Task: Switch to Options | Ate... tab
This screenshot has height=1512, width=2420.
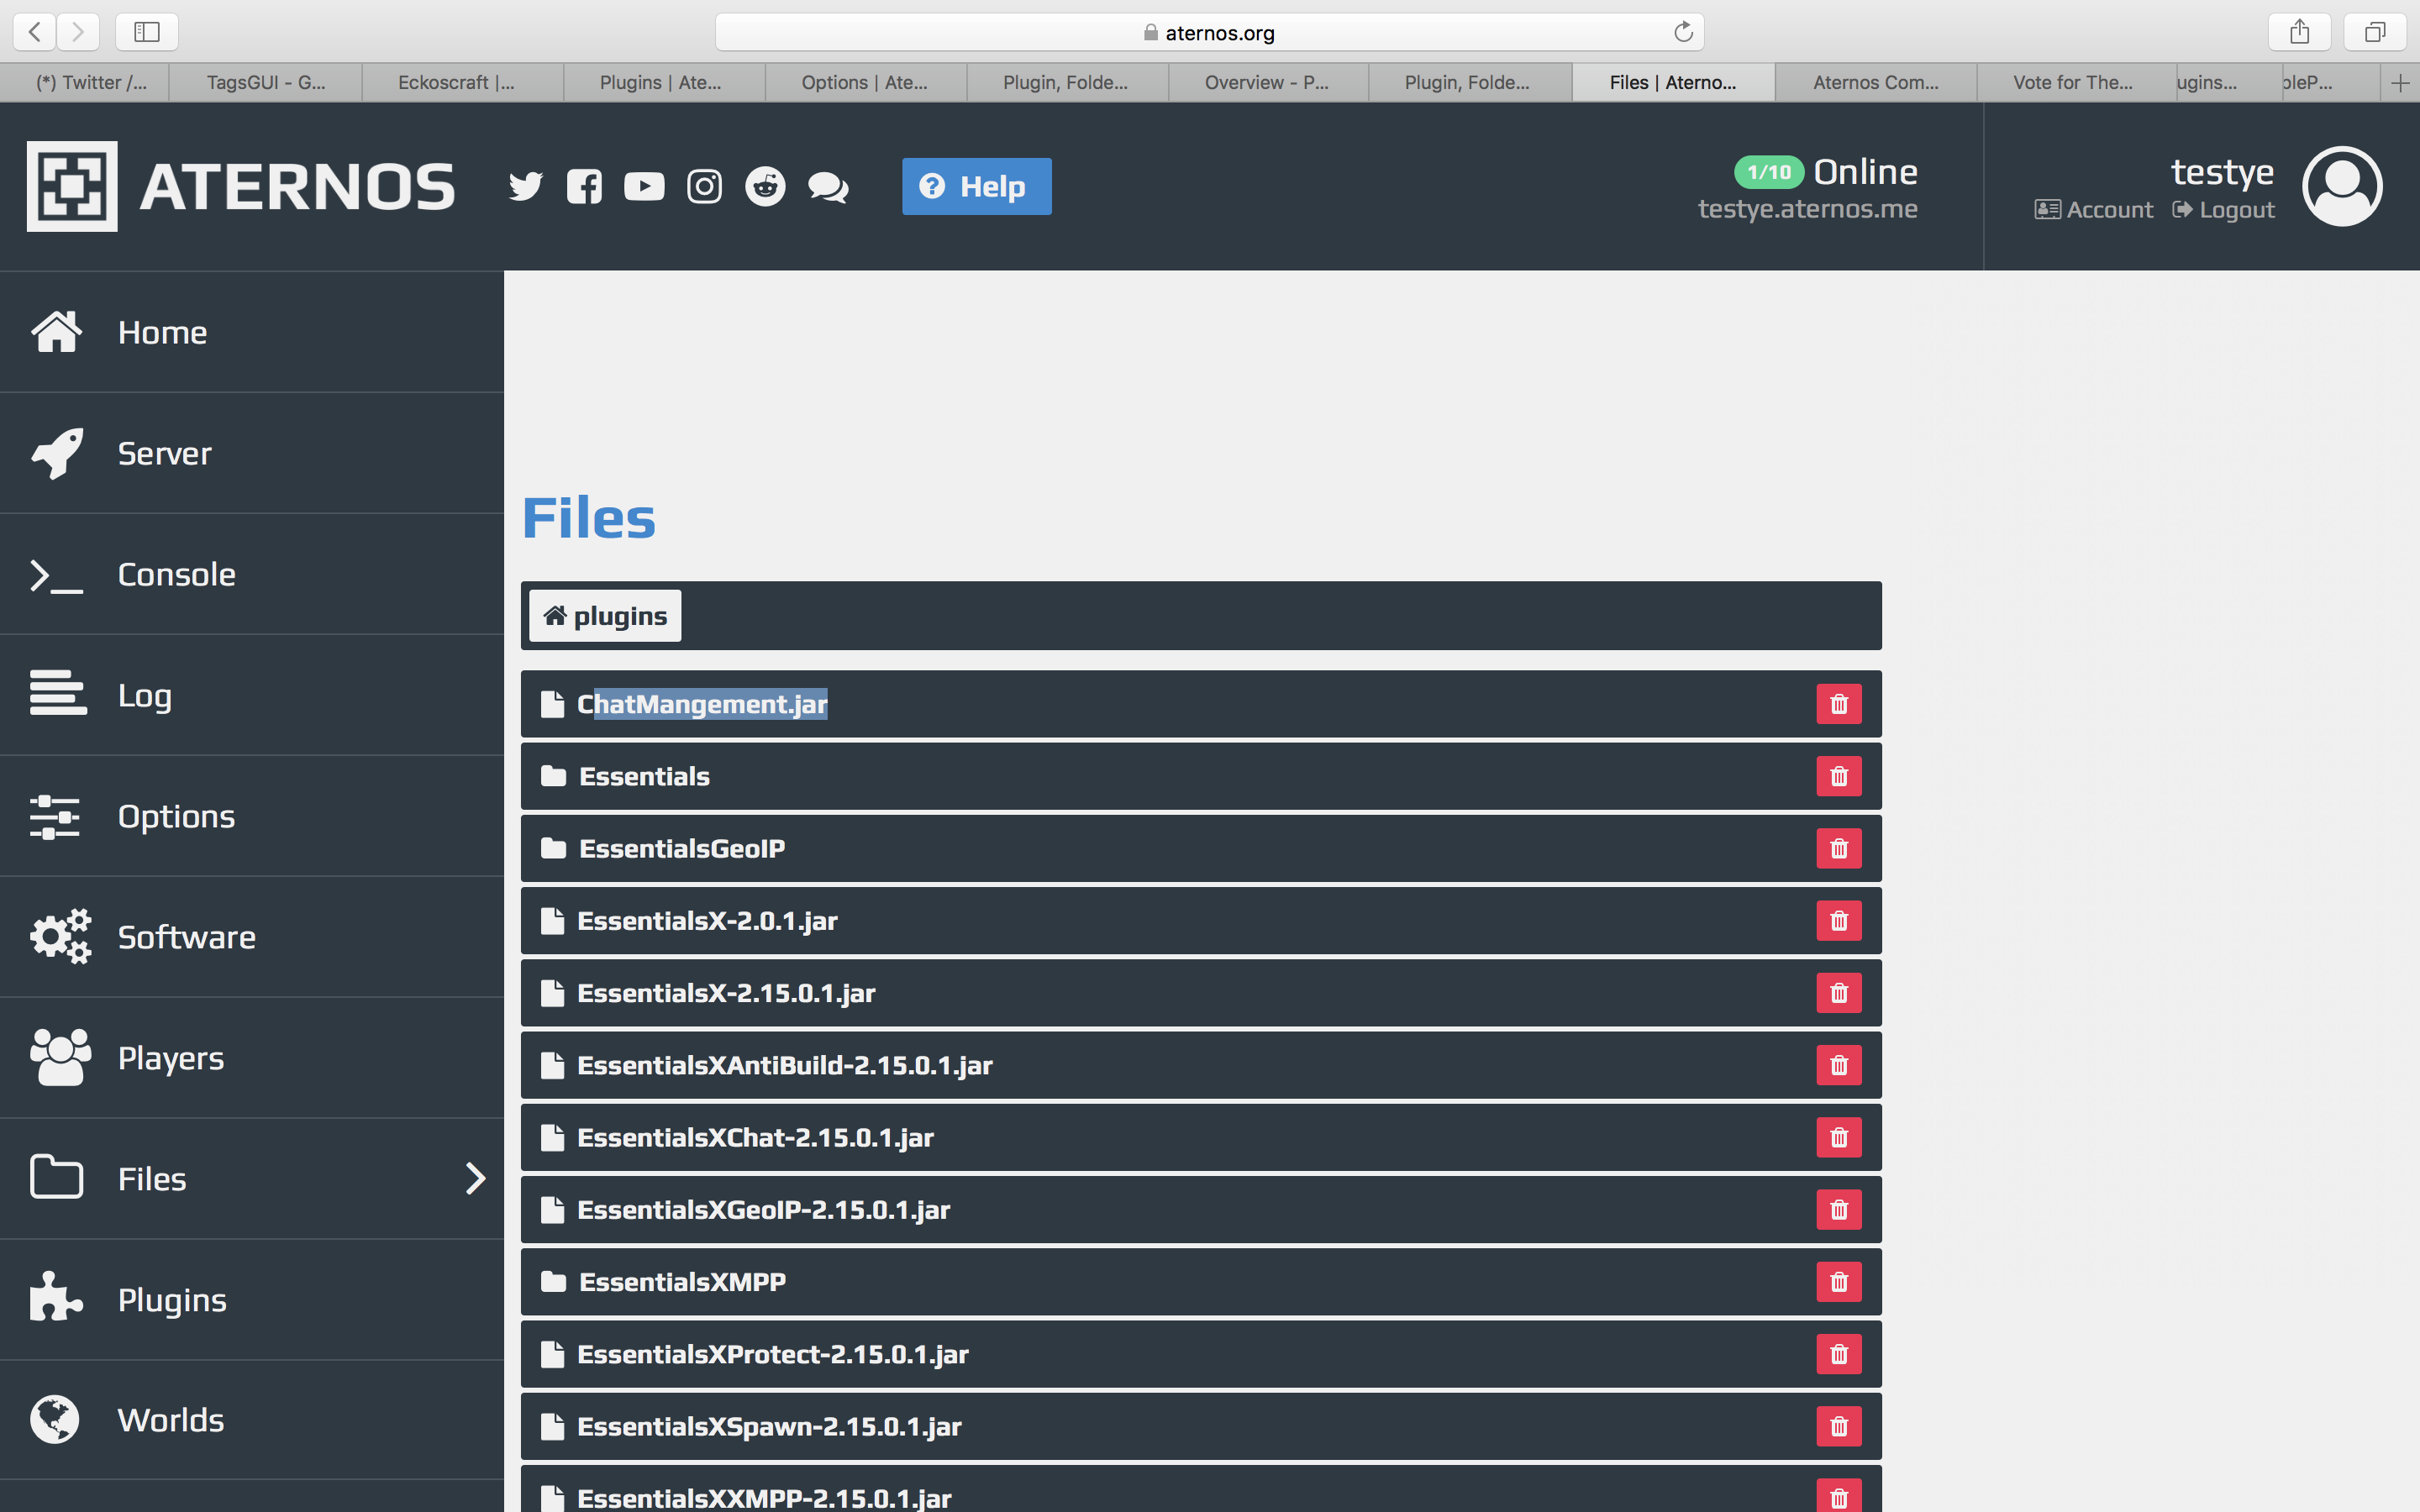Action: pos(866,83)
